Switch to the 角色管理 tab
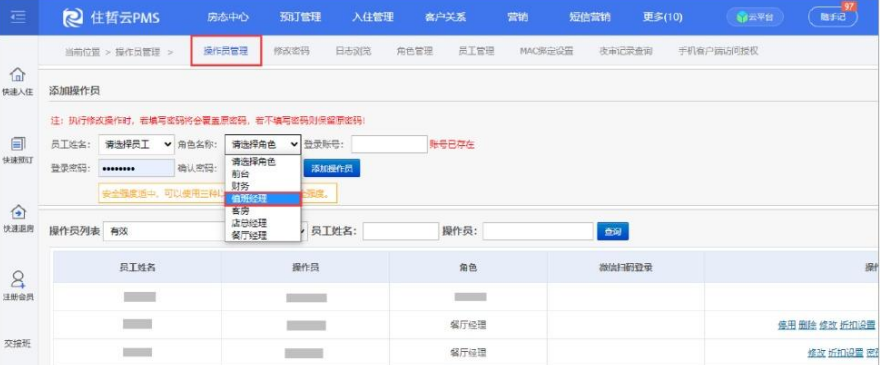Screen dimensions: 880x365 click(415, 51)
